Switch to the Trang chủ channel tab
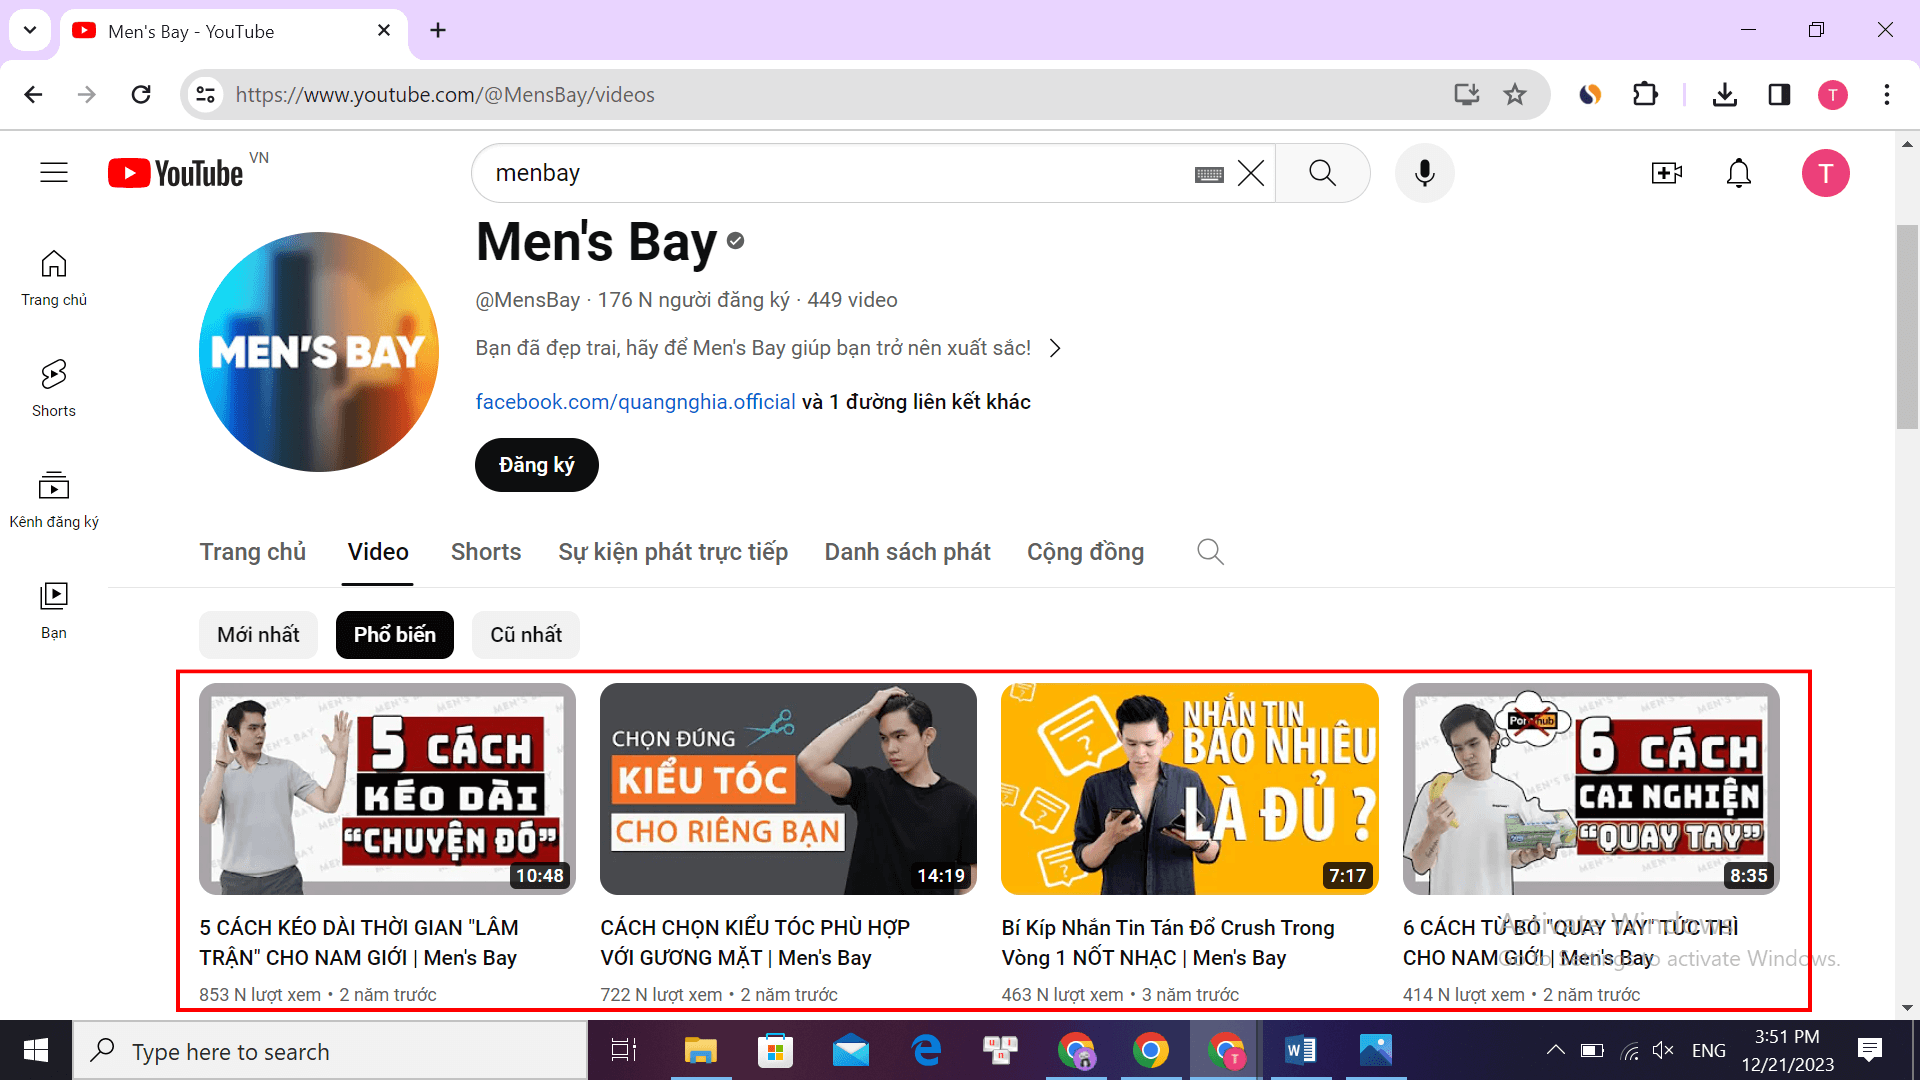The image size is (1920, 1080). (x=253, y=552)
